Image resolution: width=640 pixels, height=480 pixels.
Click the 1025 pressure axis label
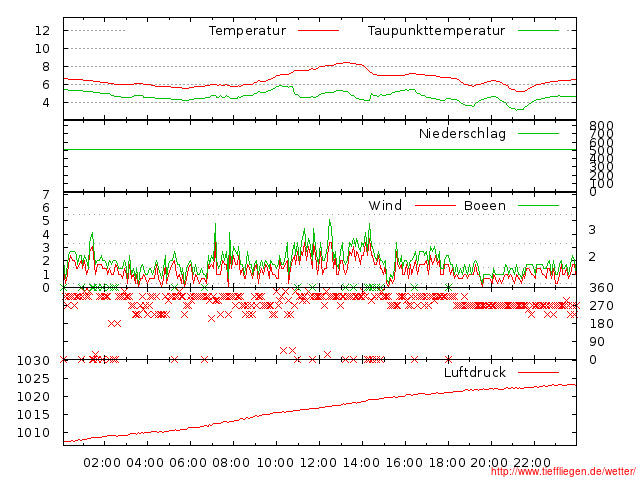(33, 379)
